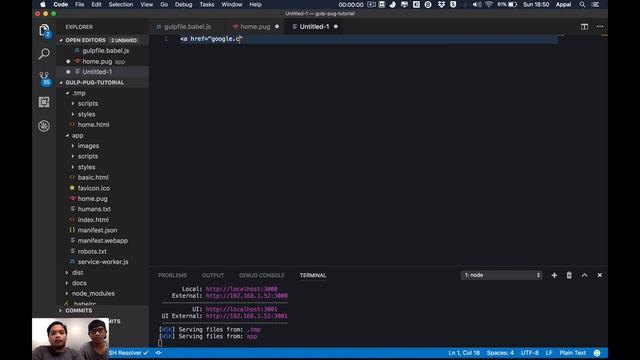This screenshot has width=640, height=360.
Task: Click the Dropbox icon in menu bar
Action: point(441,4)
